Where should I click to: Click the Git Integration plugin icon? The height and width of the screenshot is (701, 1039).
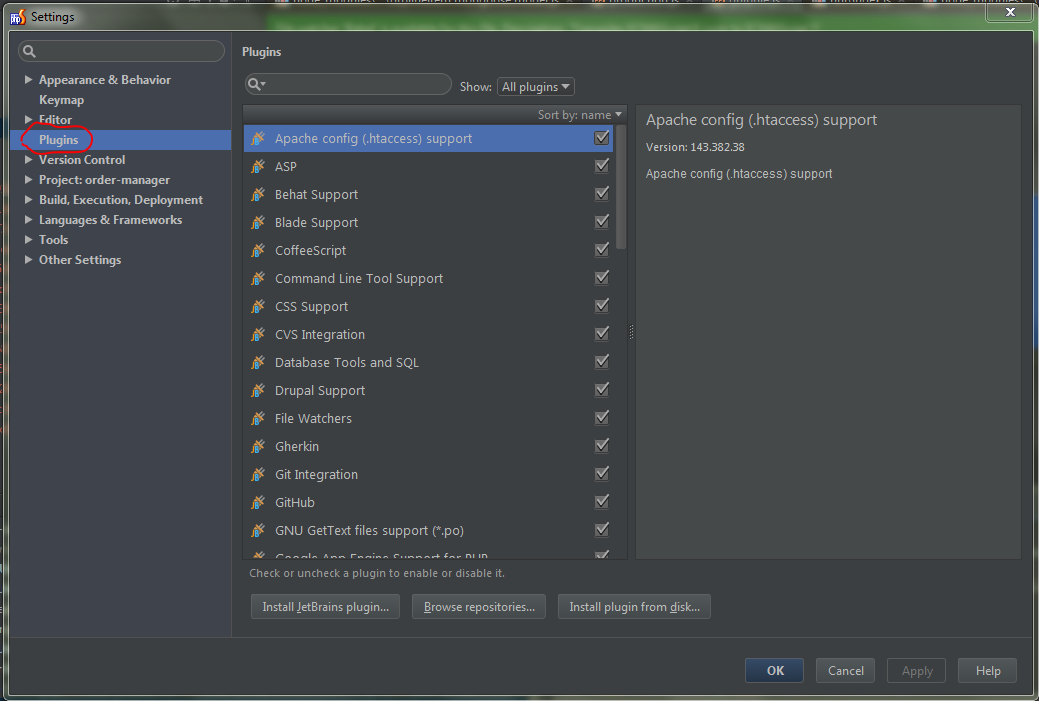pyautogui.click(x=258, y=474)
